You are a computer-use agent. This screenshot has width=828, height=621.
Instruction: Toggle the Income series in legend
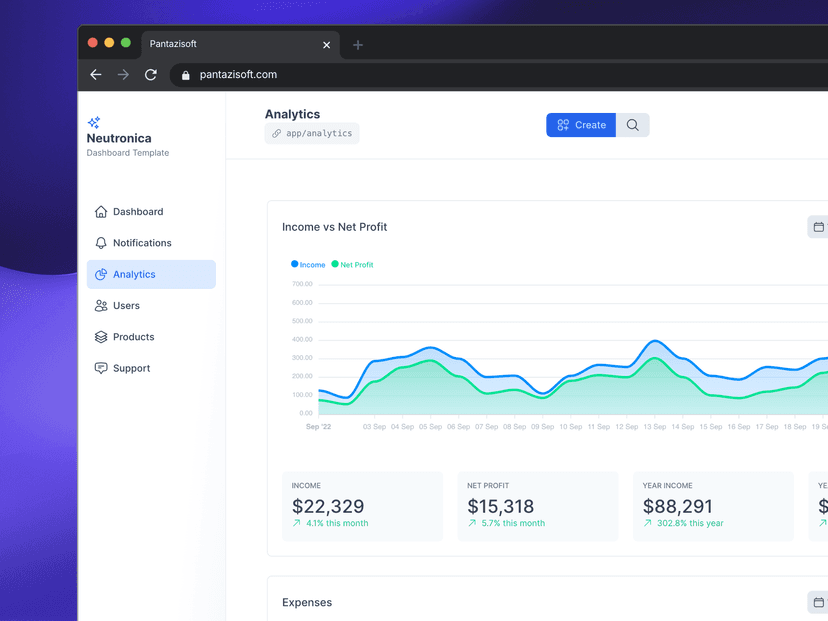(x=308, y=265)
